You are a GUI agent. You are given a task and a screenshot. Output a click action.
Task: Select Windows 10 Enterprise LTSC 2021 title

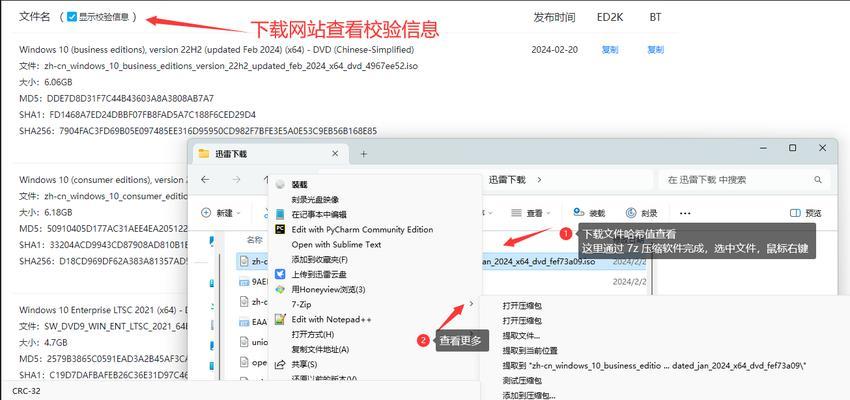coord(103,310)
